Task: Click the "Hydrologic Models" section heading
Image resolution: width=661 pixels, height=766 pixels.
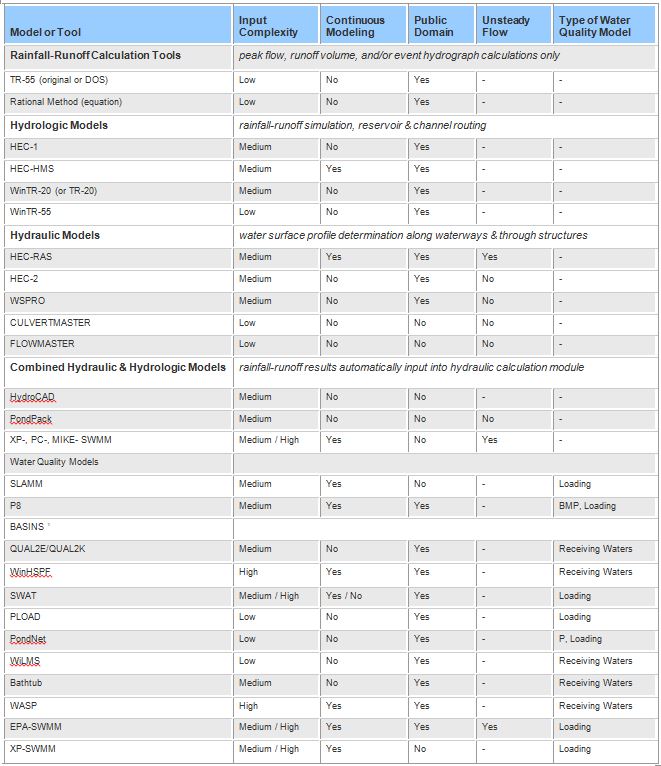Action: (x=59, y=126)
